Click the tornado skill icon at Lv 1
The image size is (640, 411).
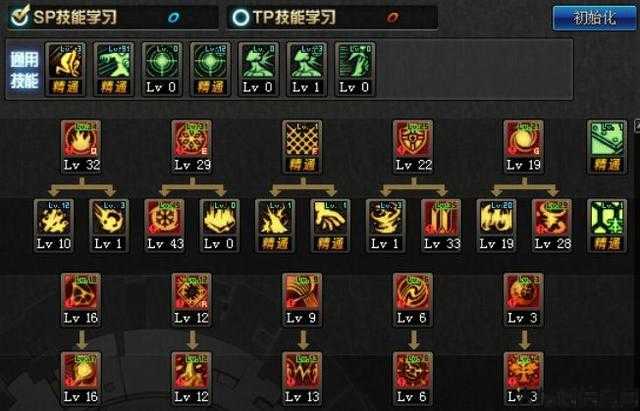(385, 218)
